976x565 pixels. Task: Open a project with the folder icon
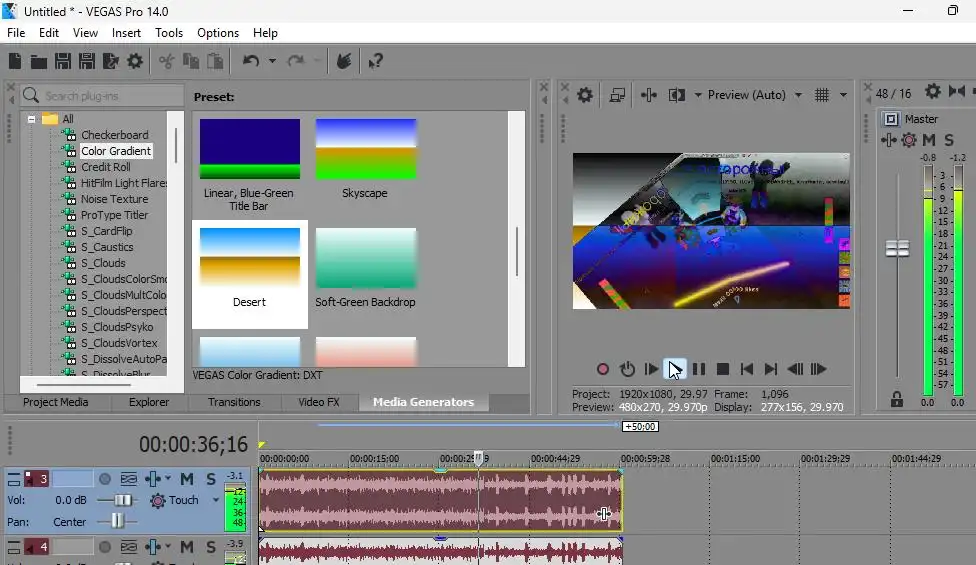coord(39,61)
